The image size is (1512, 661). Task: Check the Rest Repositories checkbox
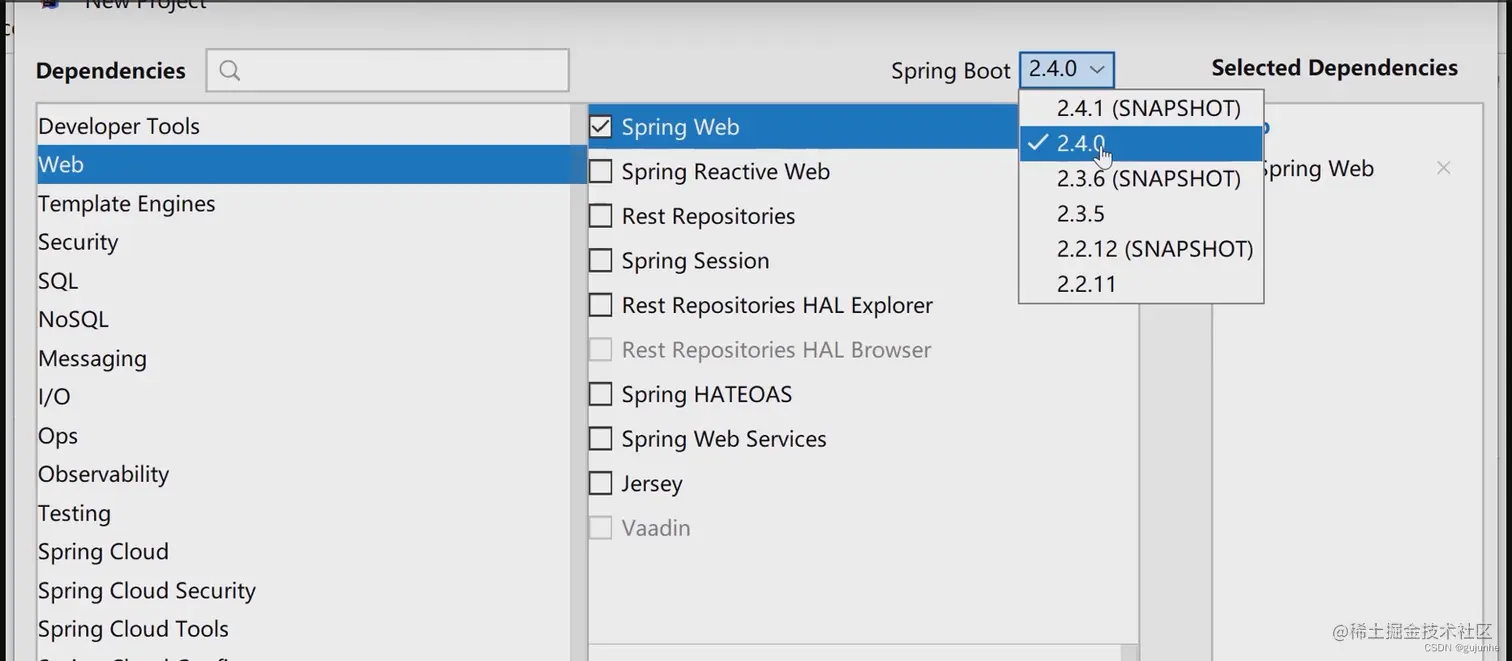click(x=600, y=216)
